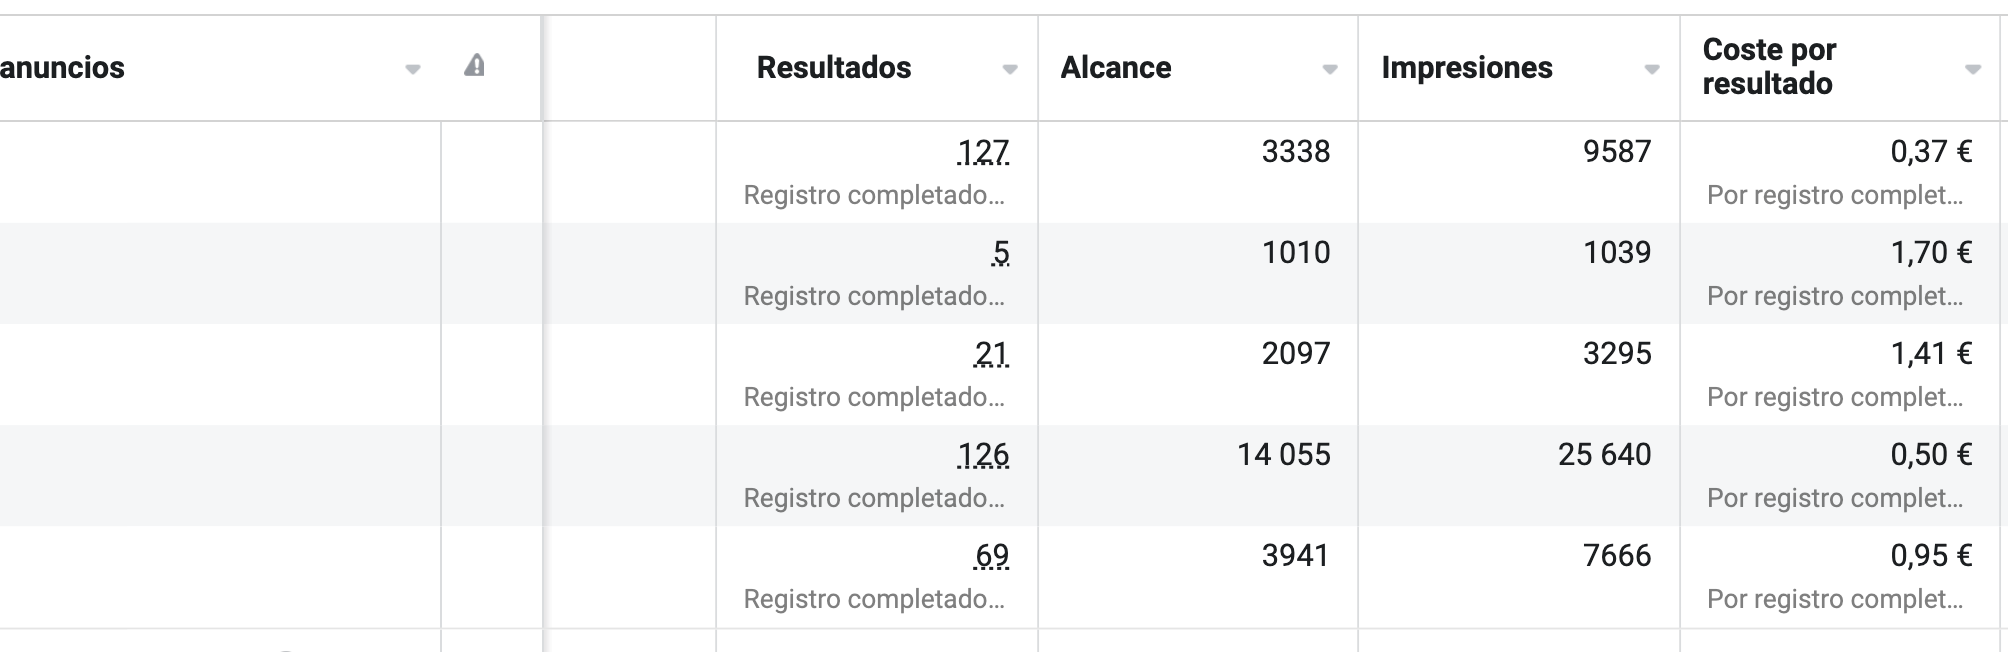Click the warning triangle column icon

point(475,66)
